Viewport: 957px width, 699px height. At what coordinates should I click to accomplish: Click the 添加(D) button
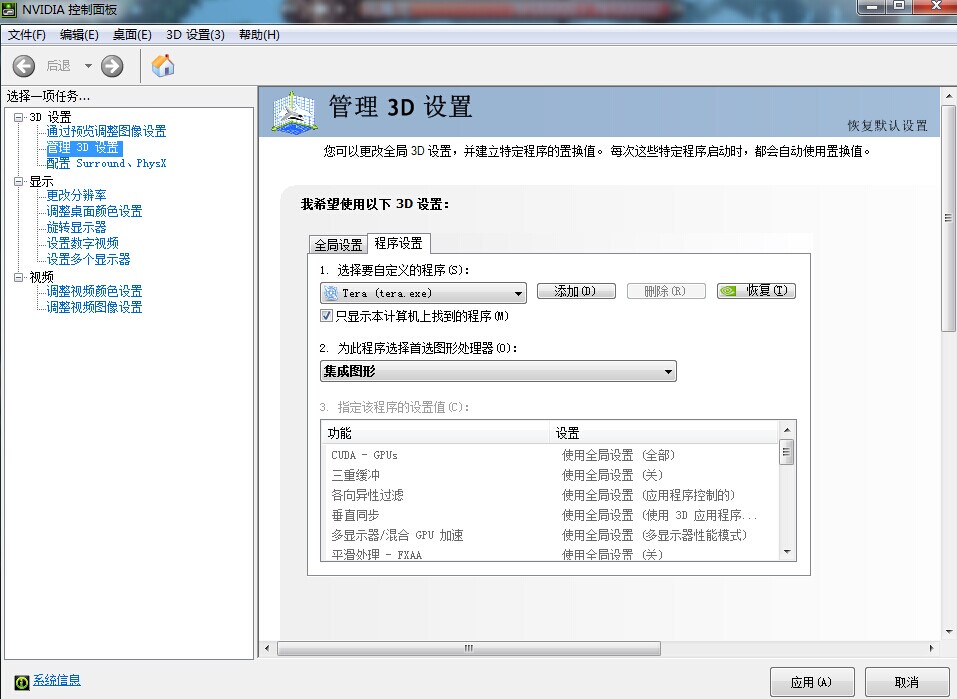point(576,291)
